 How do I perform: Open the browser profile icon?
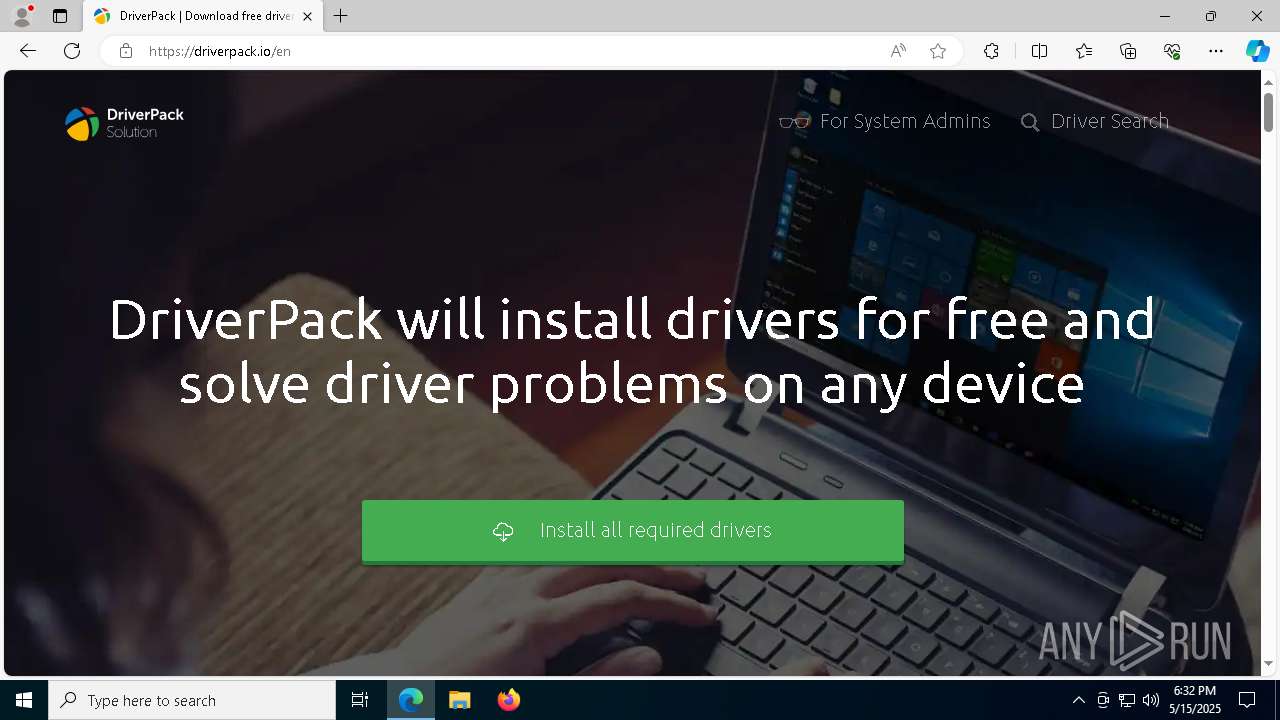pos(22,16)
